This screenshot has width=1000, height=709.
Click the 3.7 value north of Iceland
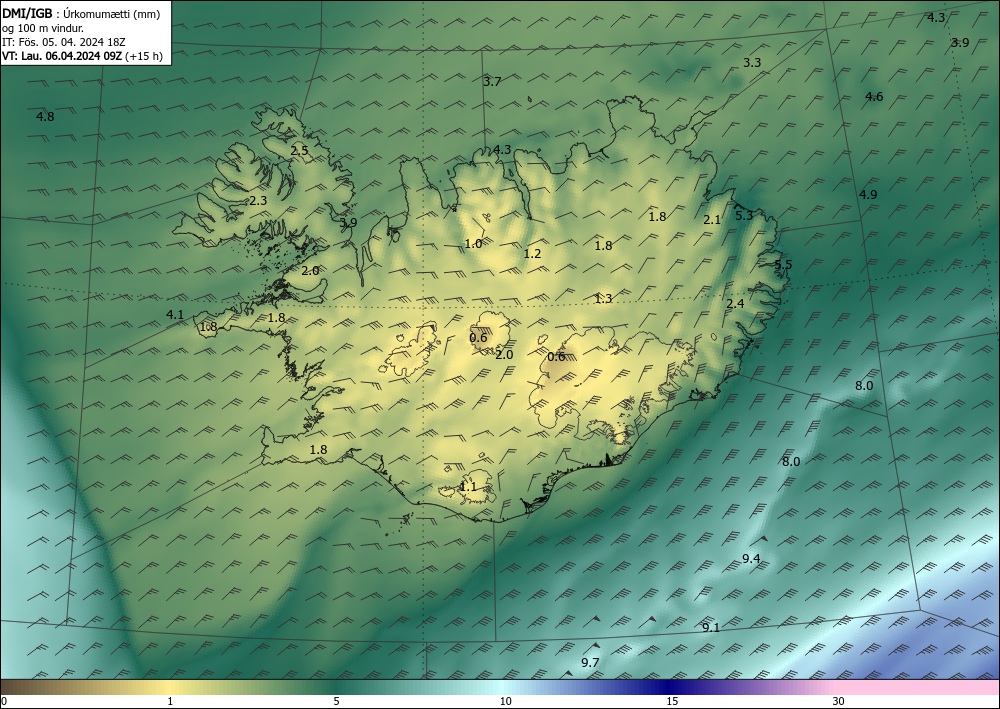492,82
